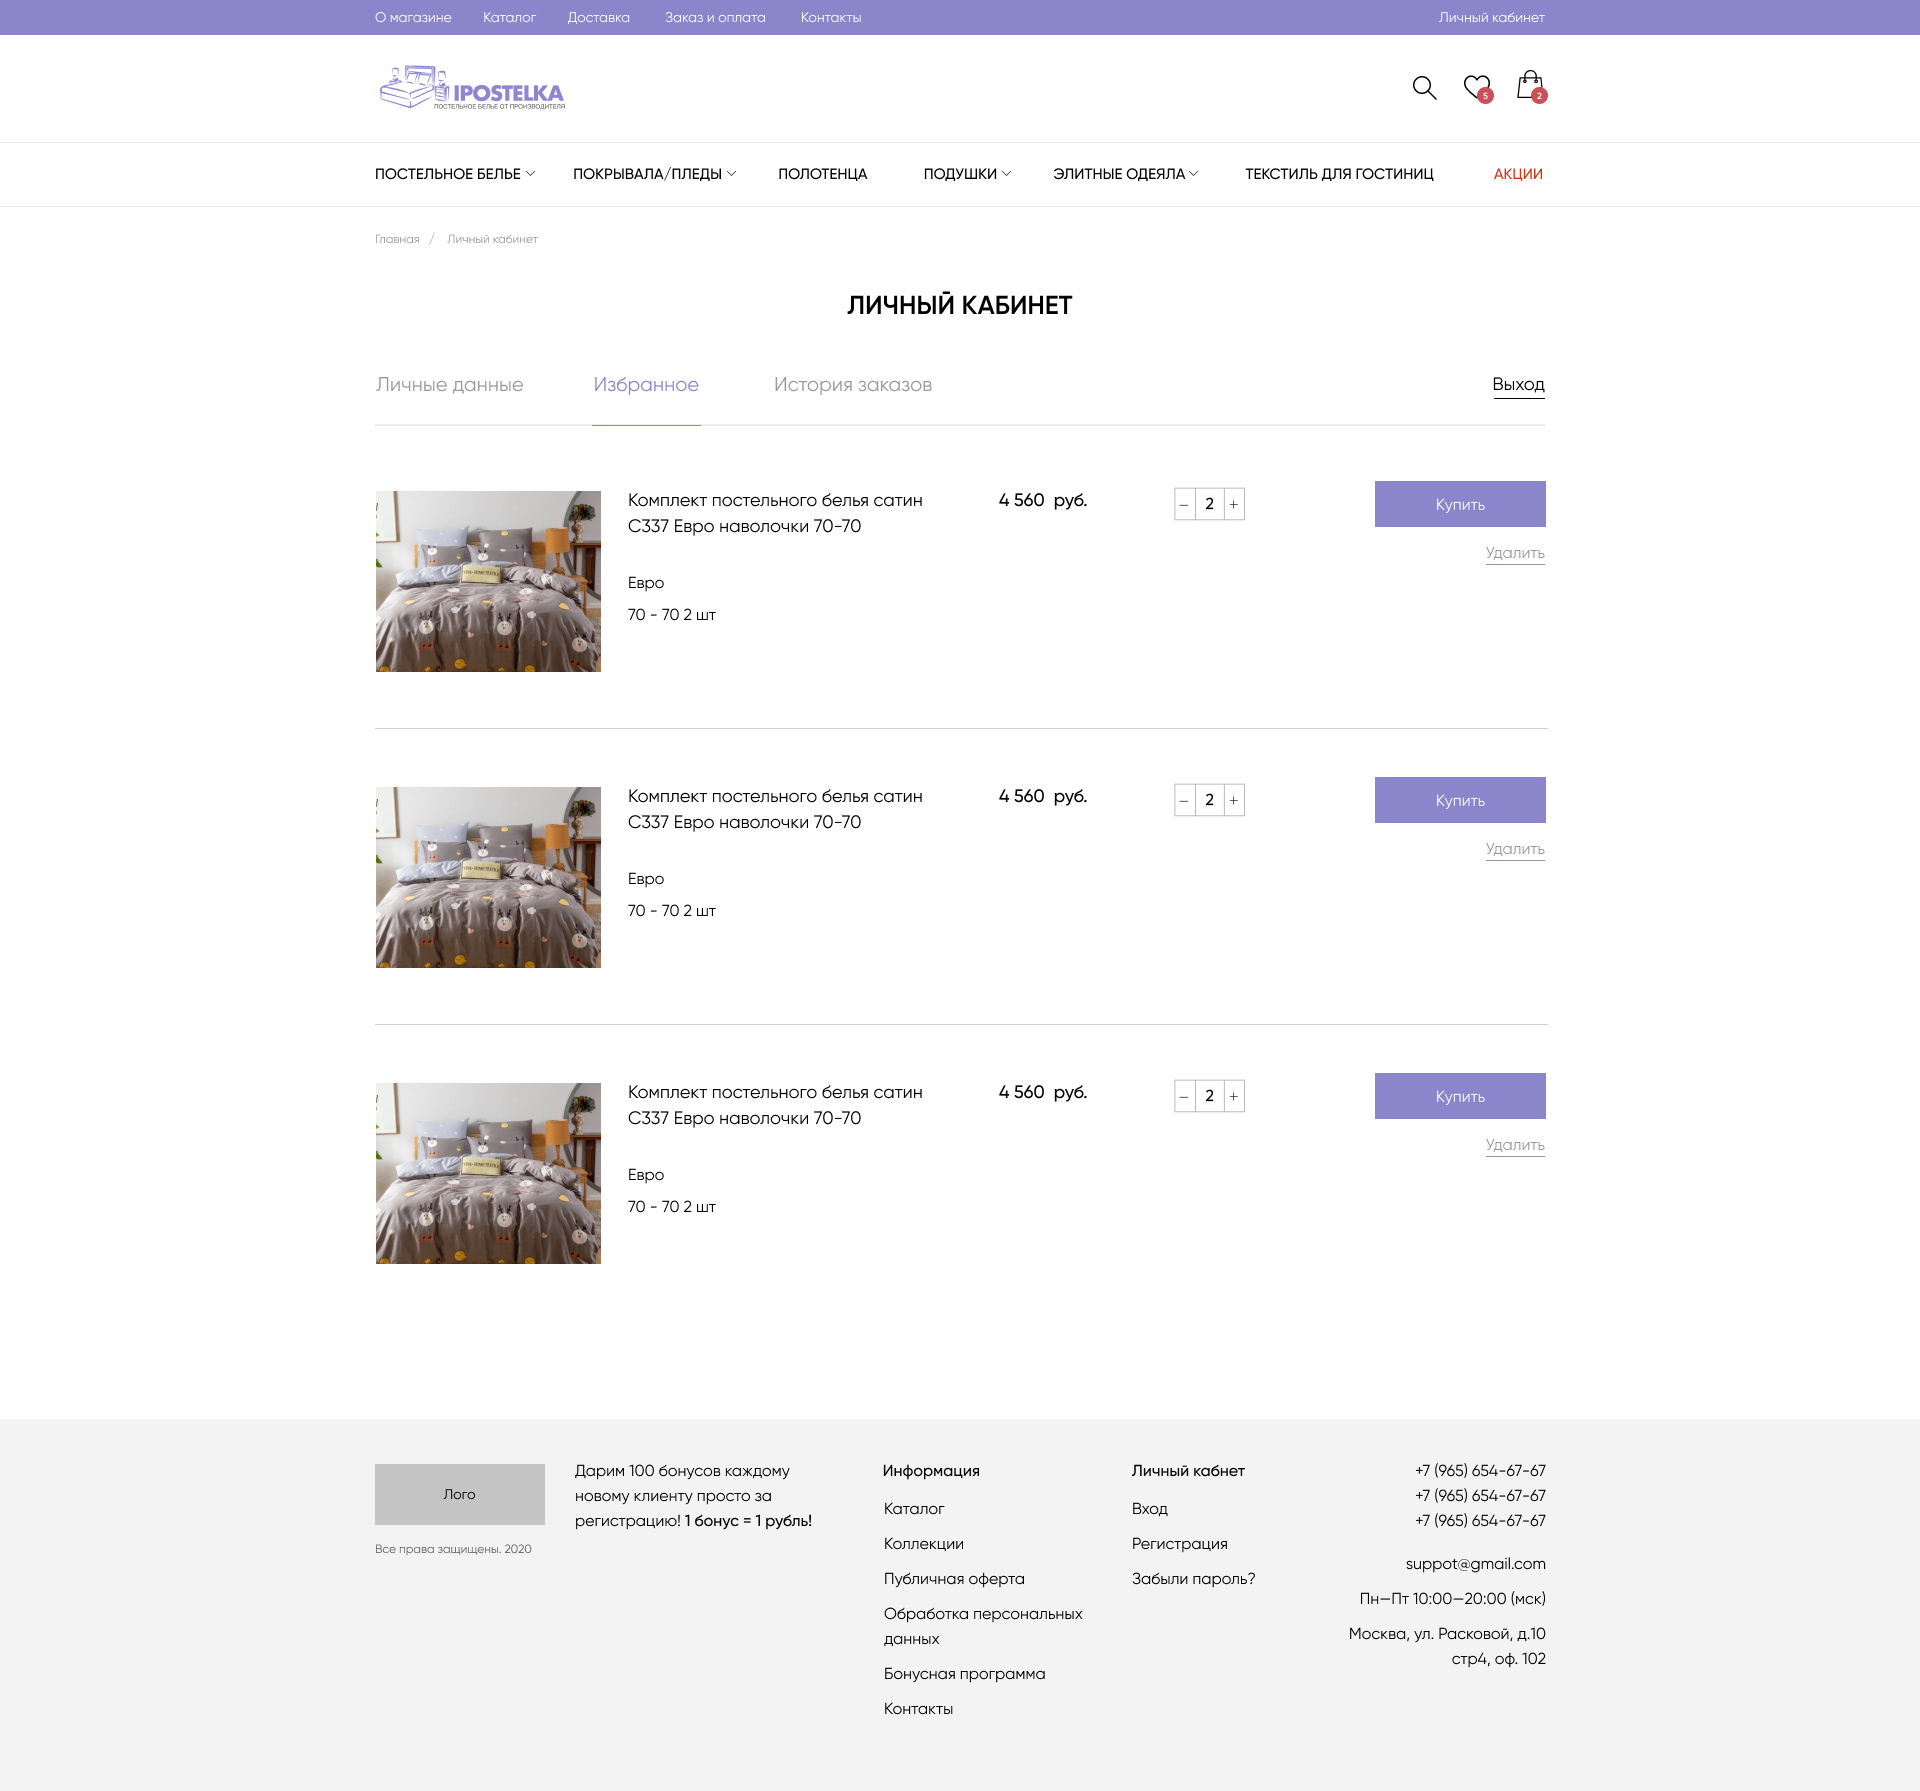This screenshot has width=1920, height=1791.
Task: Remove the third item with Удалить
Action: coord(1515,1145)
